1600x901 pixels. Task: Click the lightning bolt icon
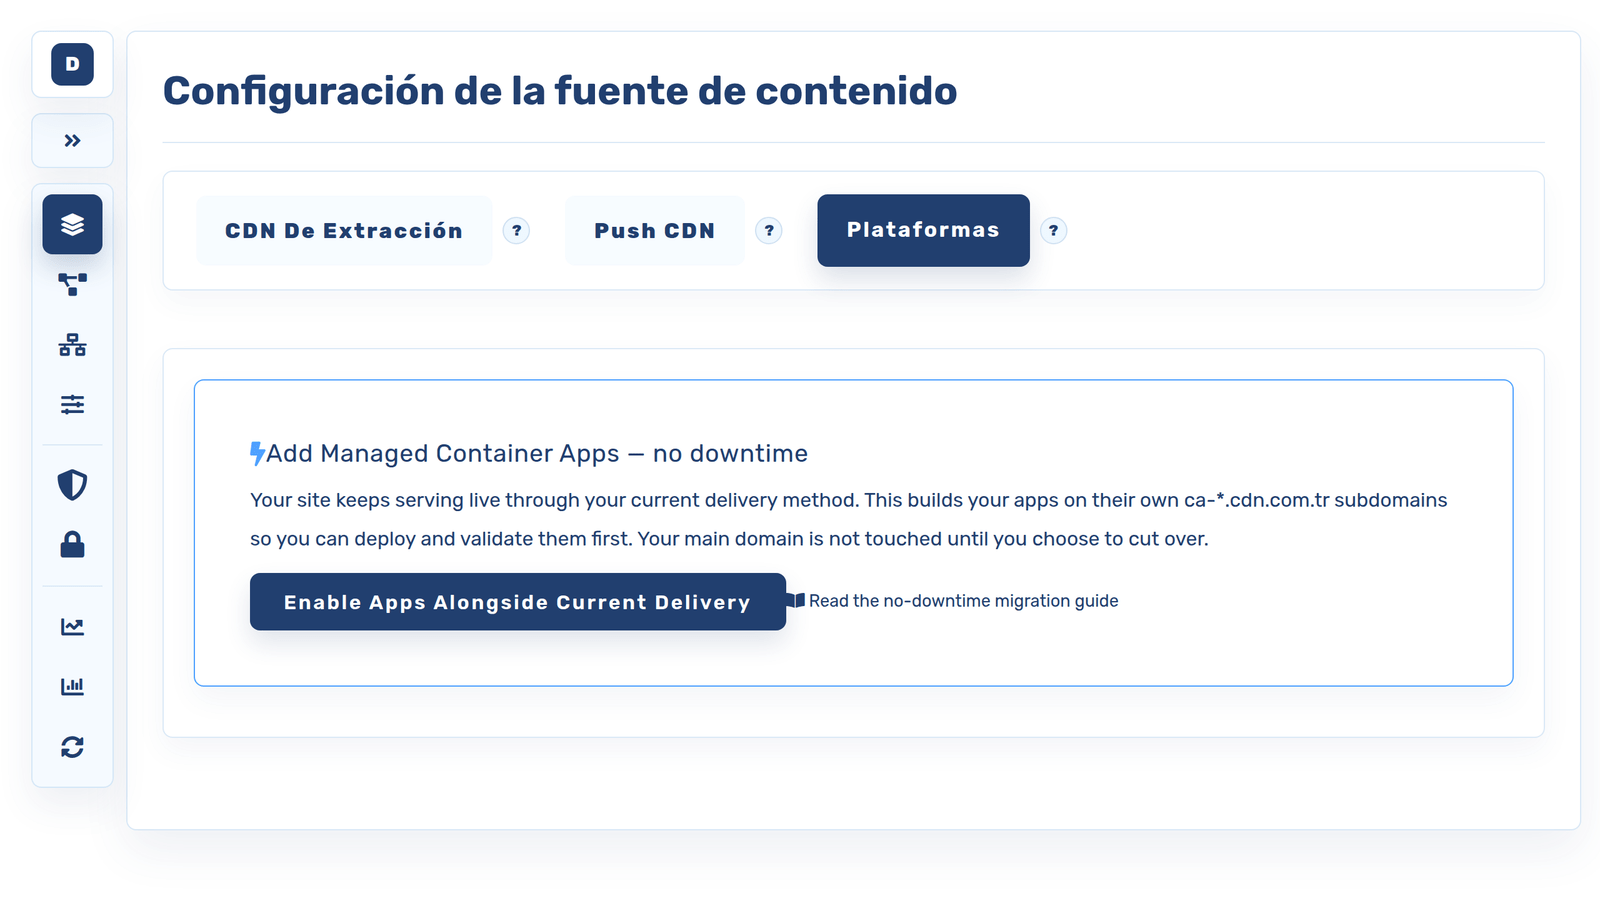point(257,454)
